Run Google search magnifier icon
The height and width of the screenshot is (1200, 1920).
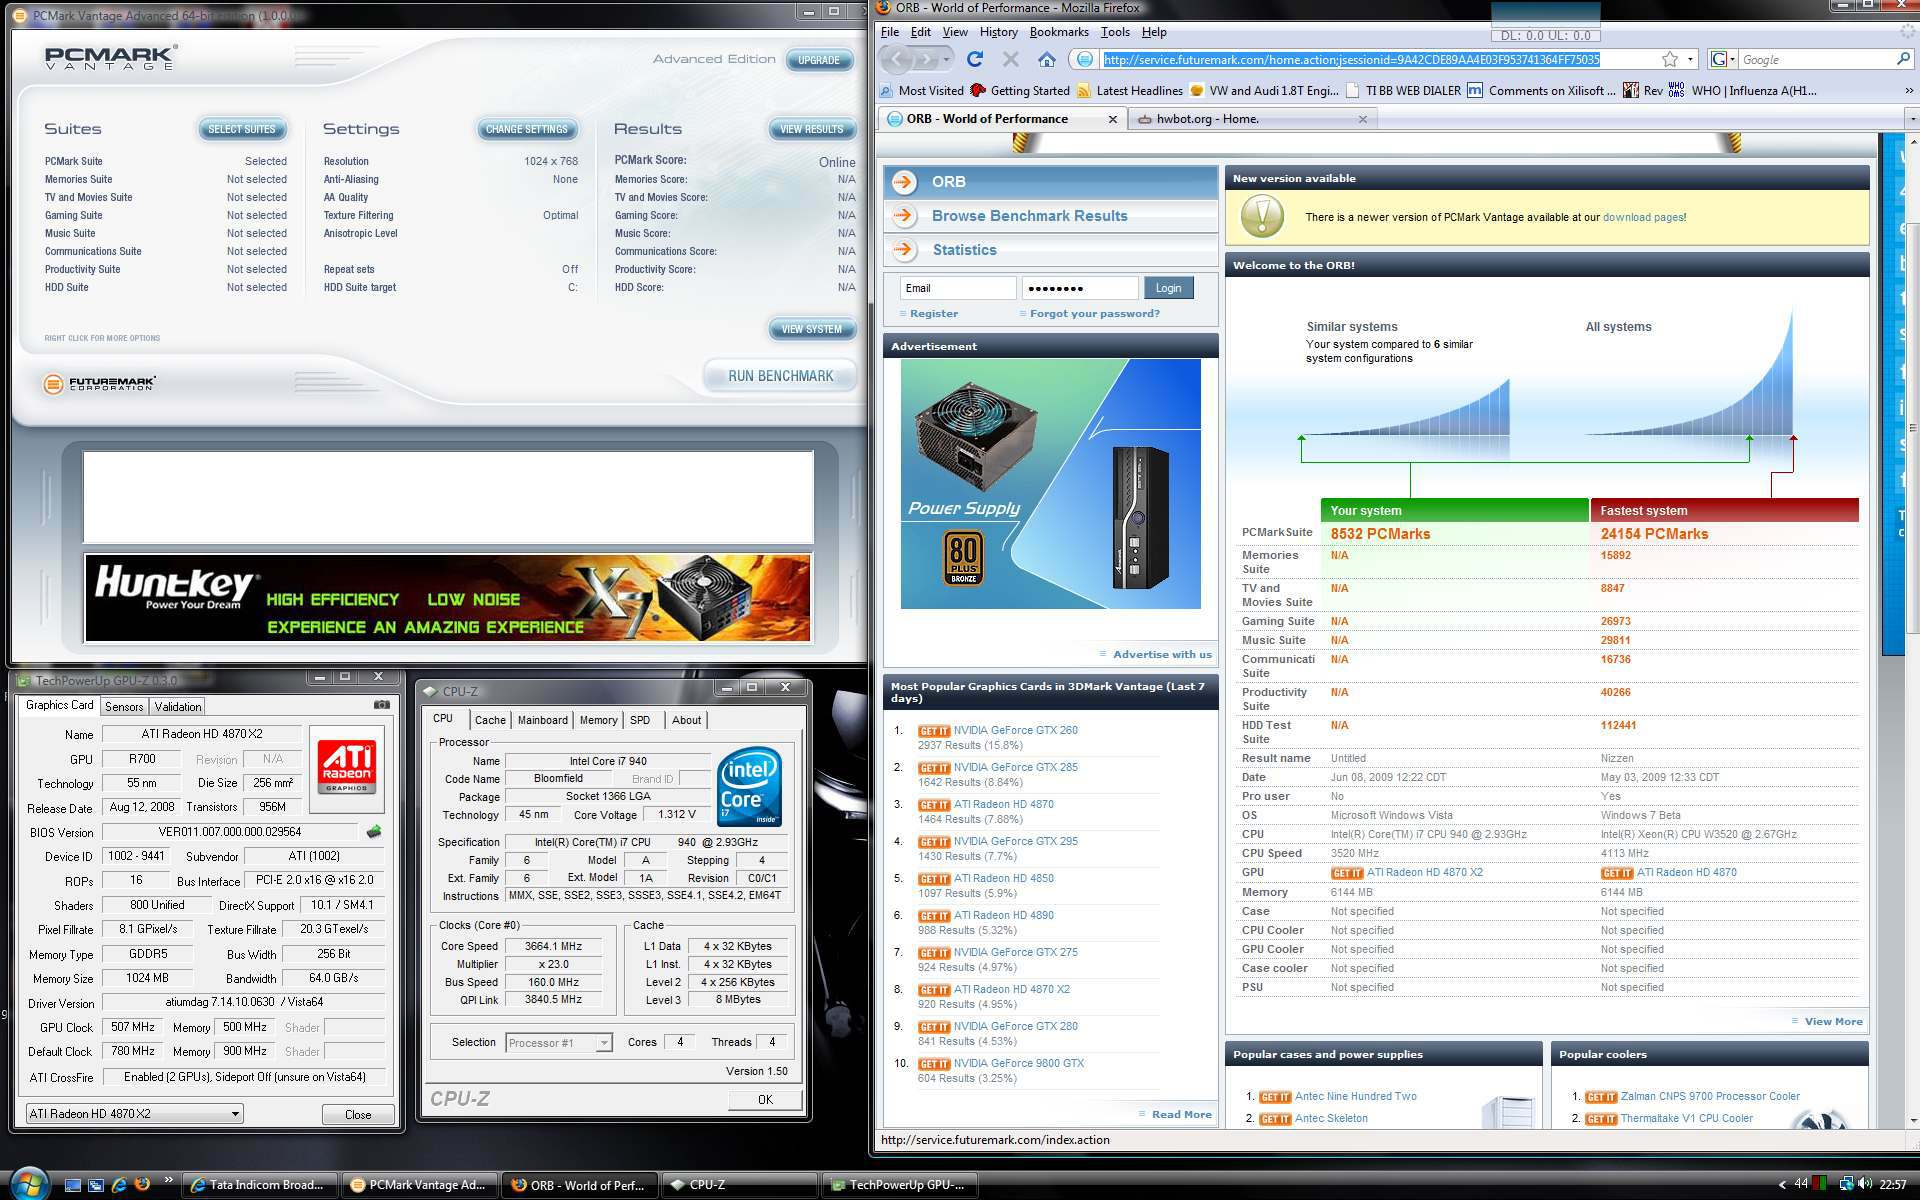pos(1903,59)
